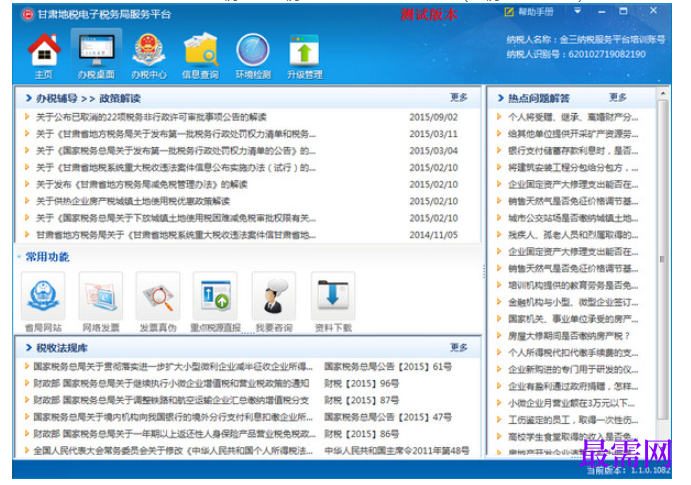Launch 环境检测 radar icon

[253, 56]
